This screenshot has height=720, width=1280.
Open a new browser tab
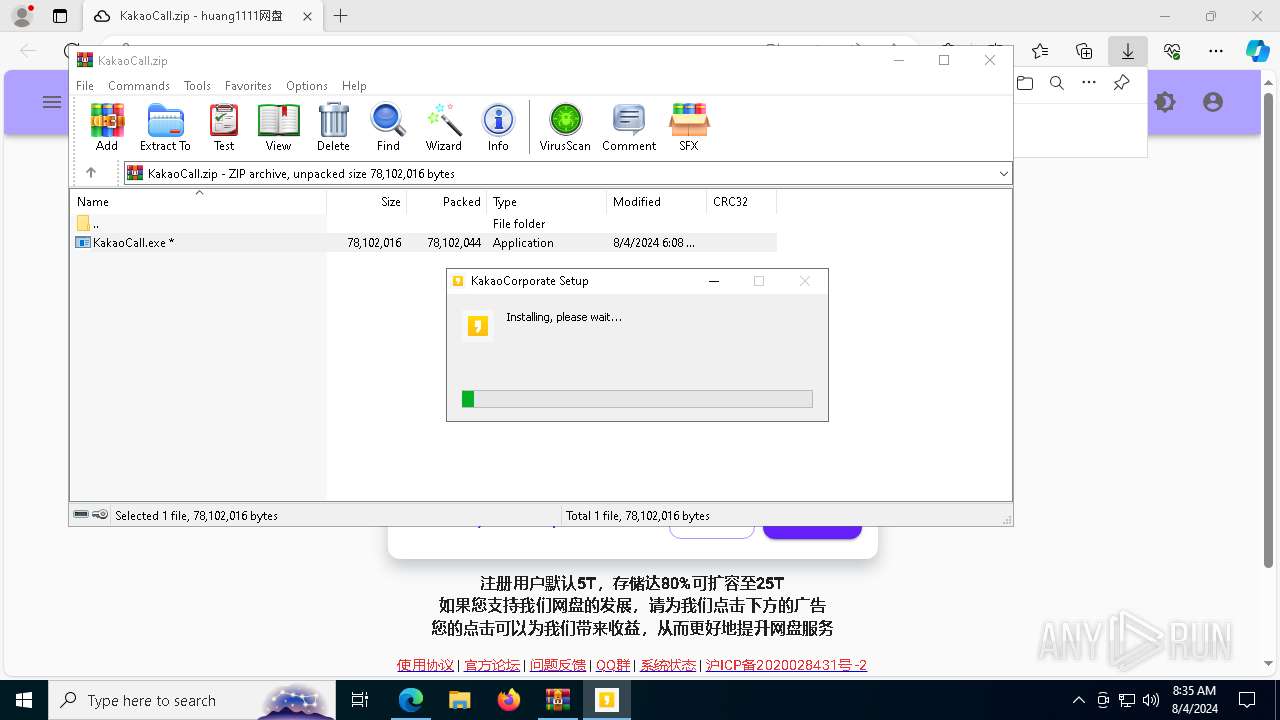point(341,16)
